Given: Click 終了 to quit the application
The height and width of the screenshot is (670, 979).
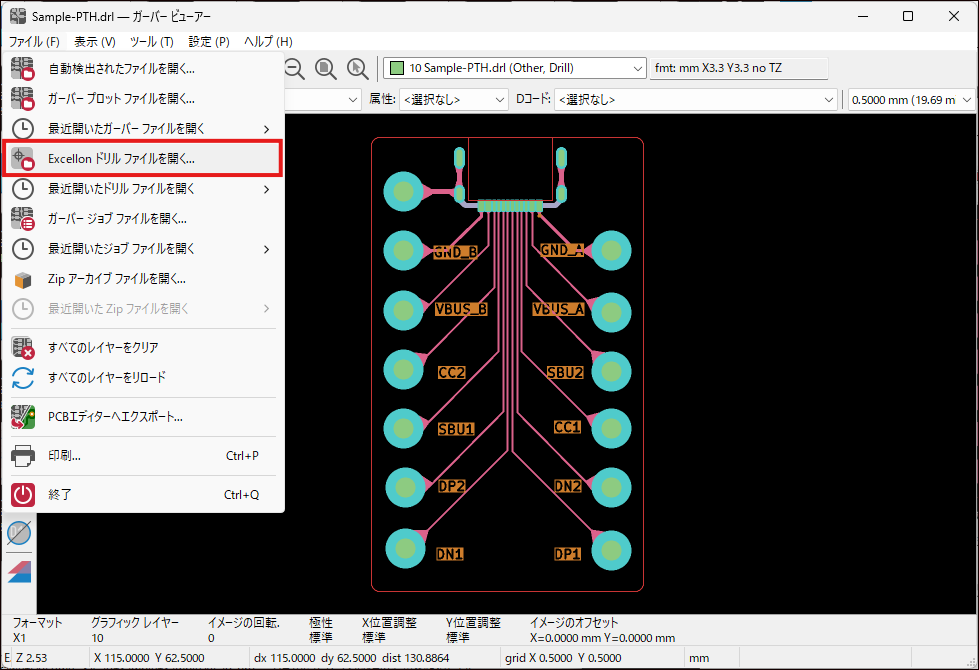Looking at the screenshot, I should tap(60, 494).
